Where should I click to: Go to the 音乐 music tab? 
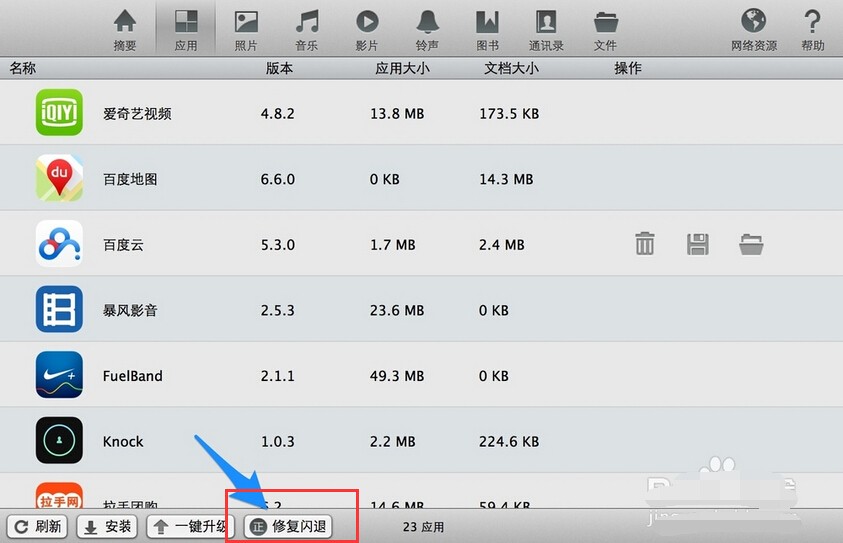click(x=306, y=30)
